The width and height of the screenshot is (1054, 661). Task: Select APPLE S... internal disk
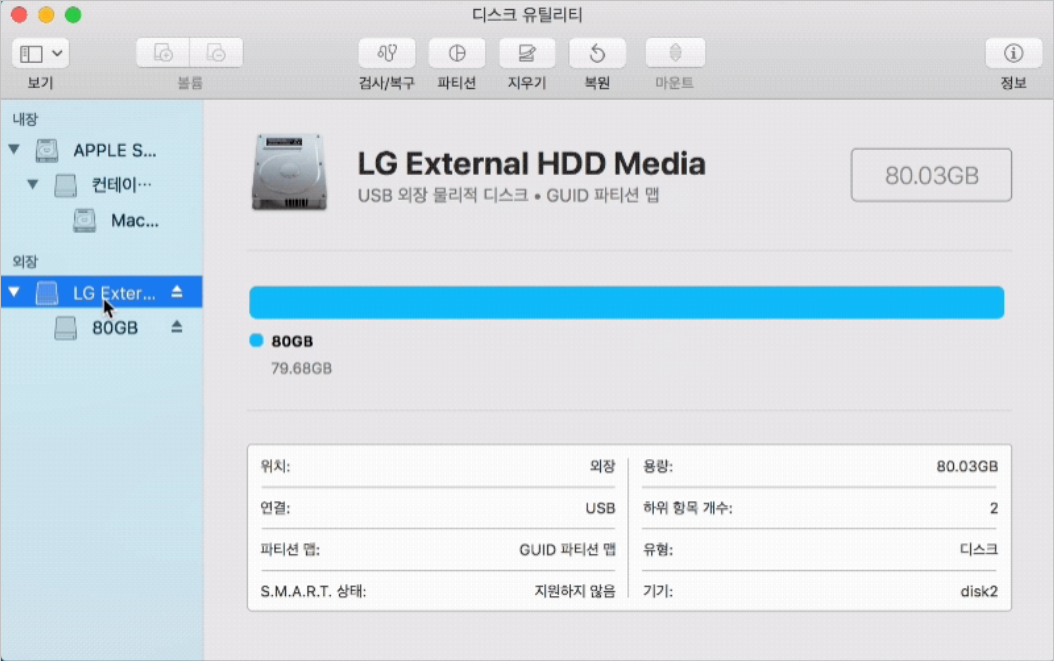click(102, 150)
